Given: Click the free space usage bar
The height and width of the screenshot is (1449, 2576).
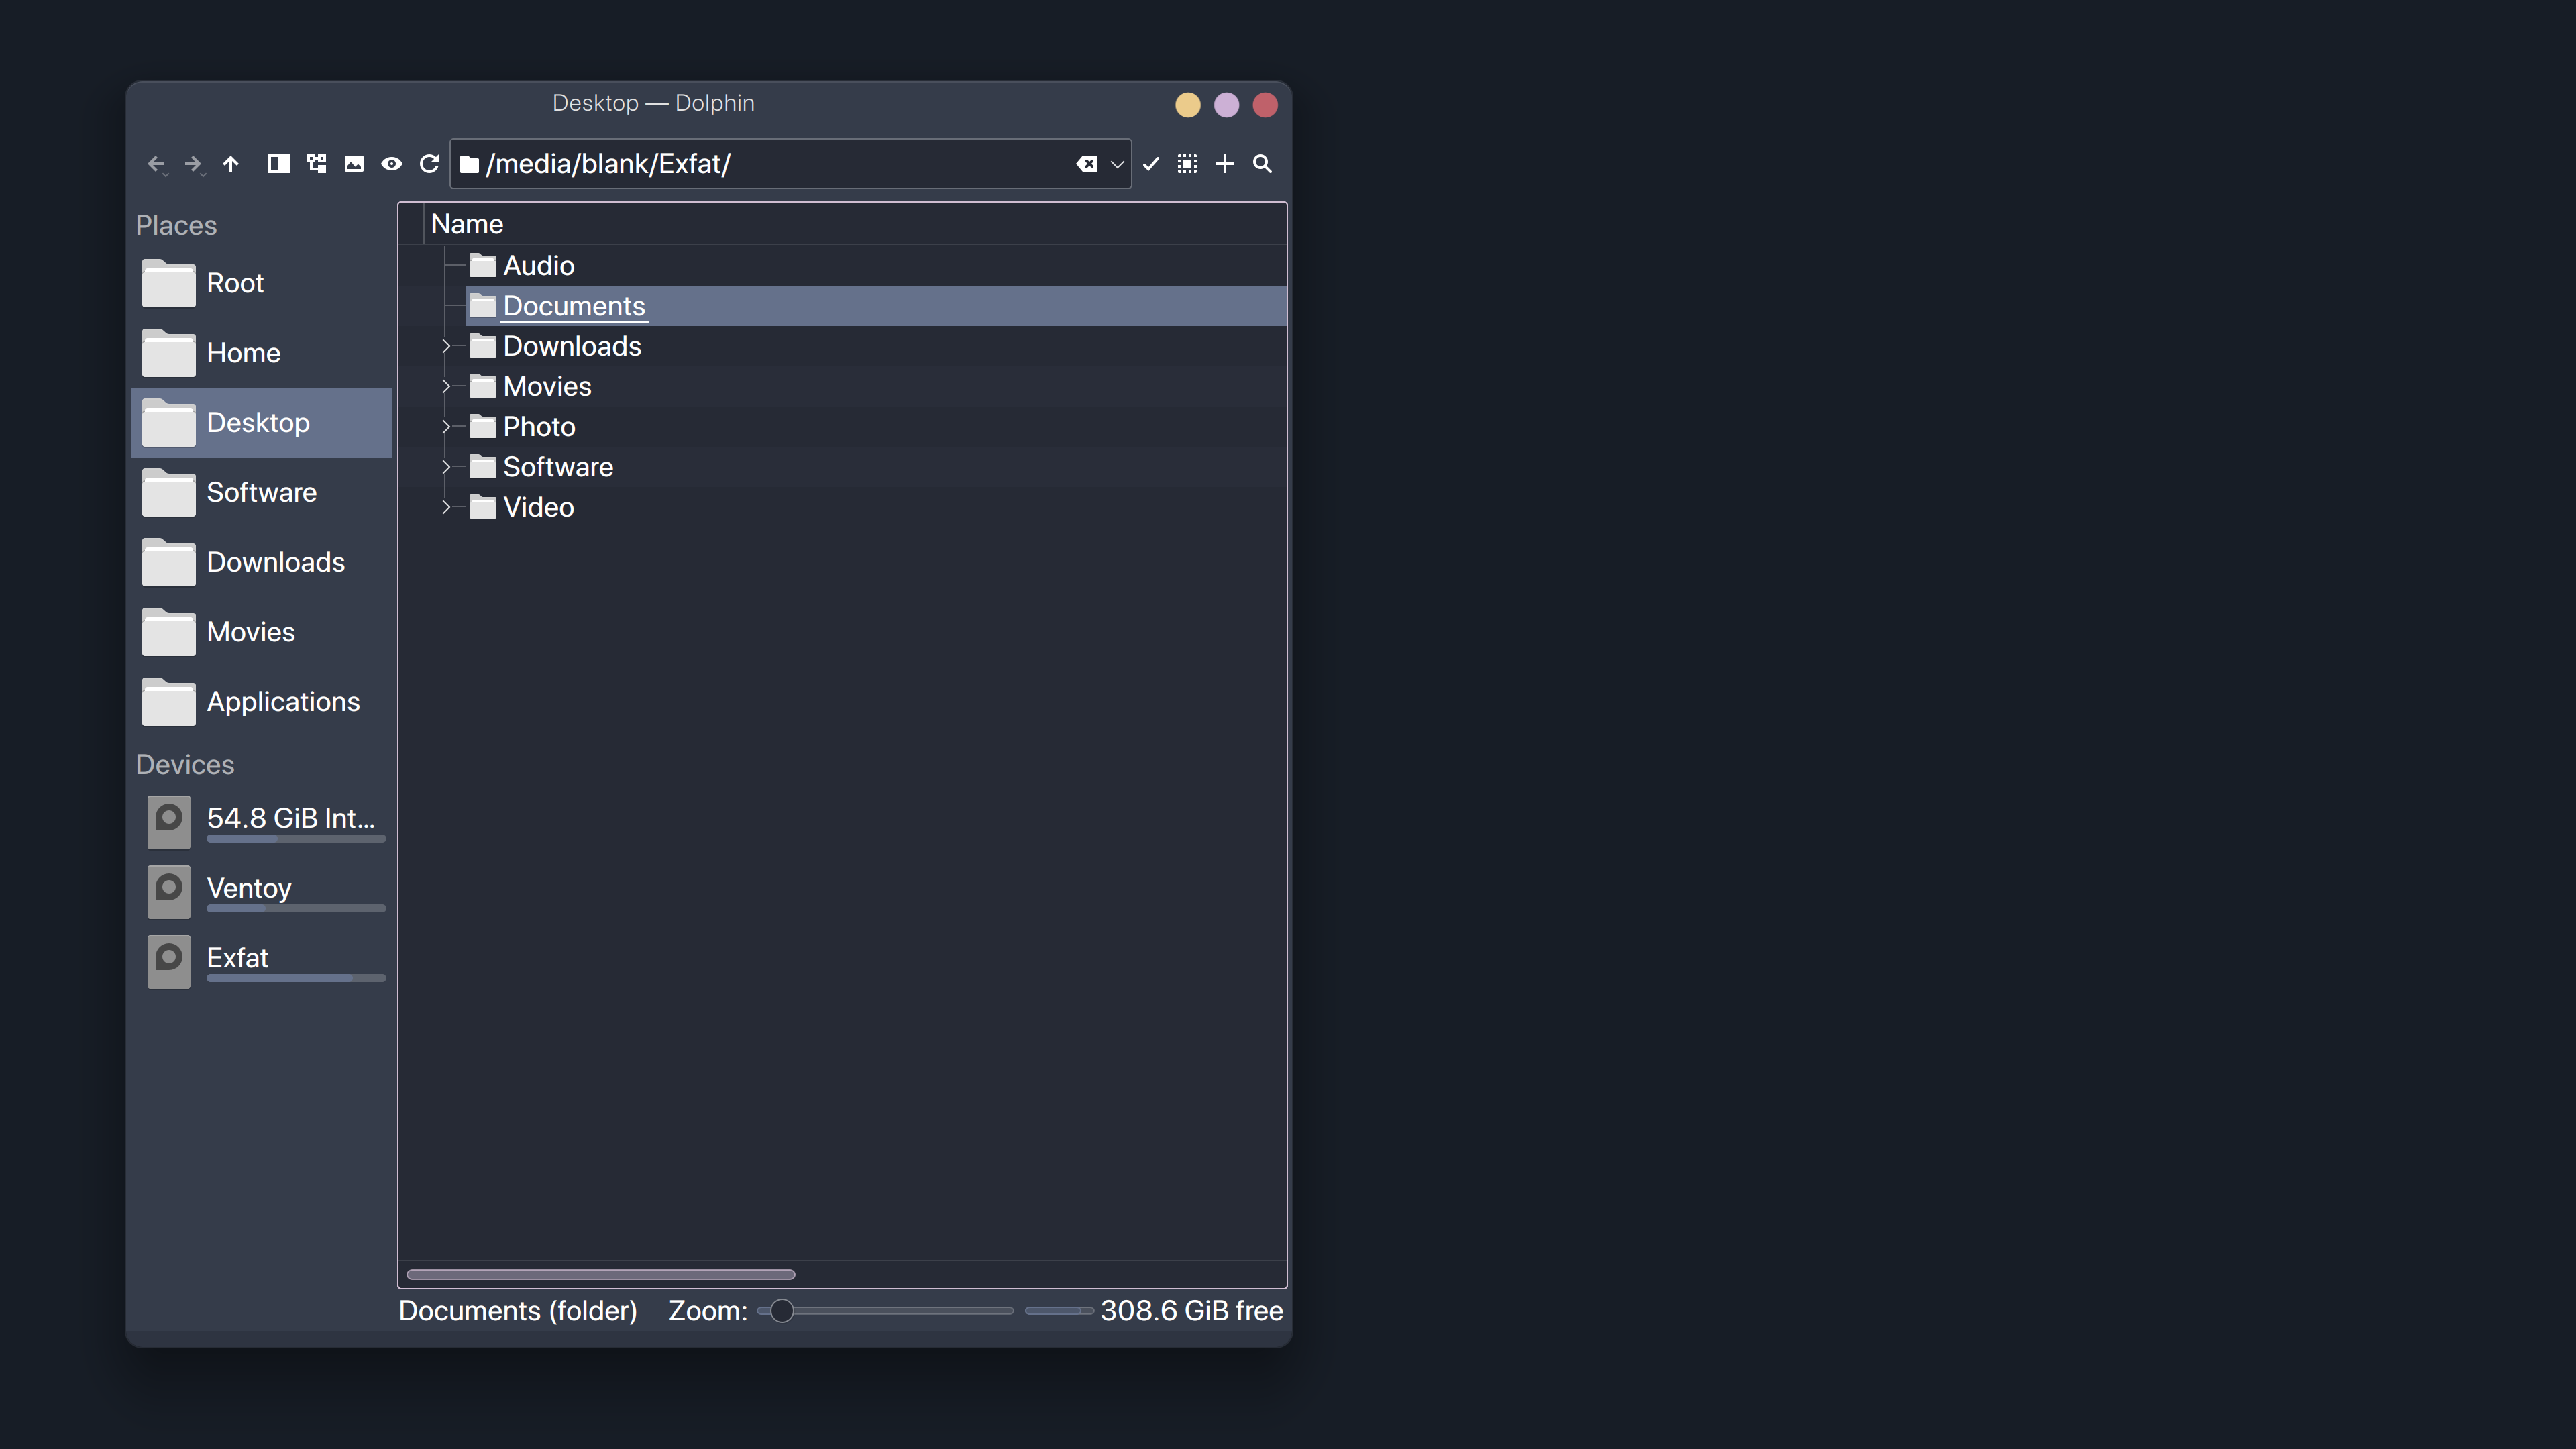Looking at the screenshot, I should [x=1059, y=1311].
